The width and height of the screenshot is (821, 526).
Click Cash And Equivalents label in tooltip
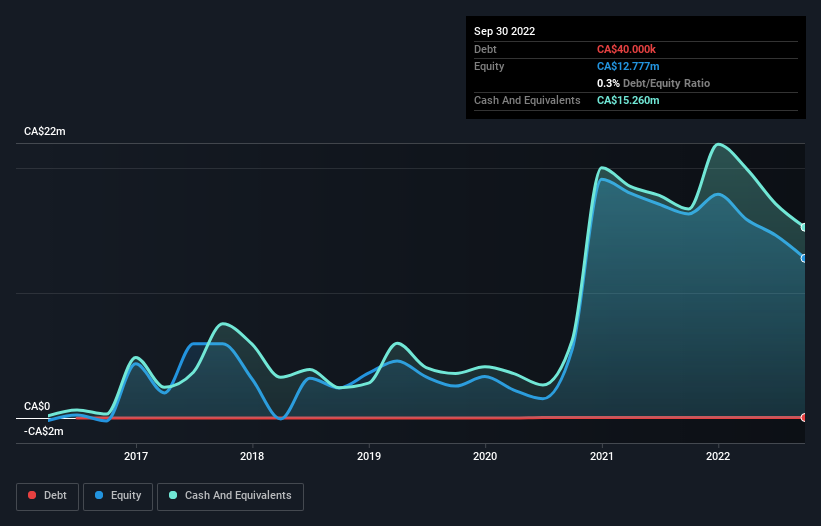[527, 100]
